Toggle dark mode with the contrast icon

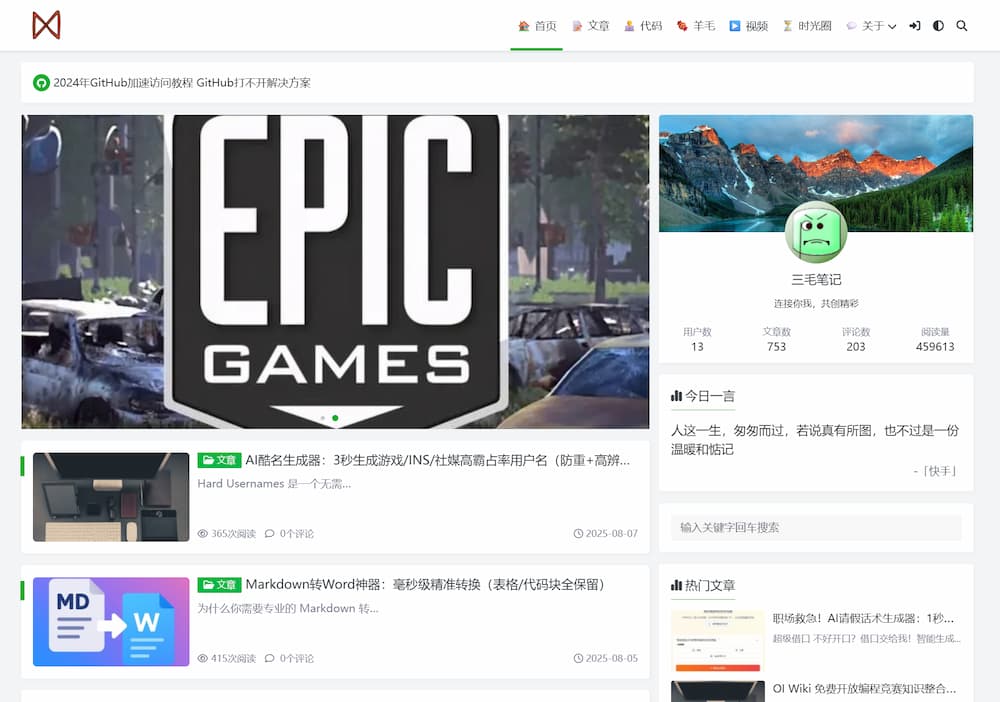(x=937, y=26)
